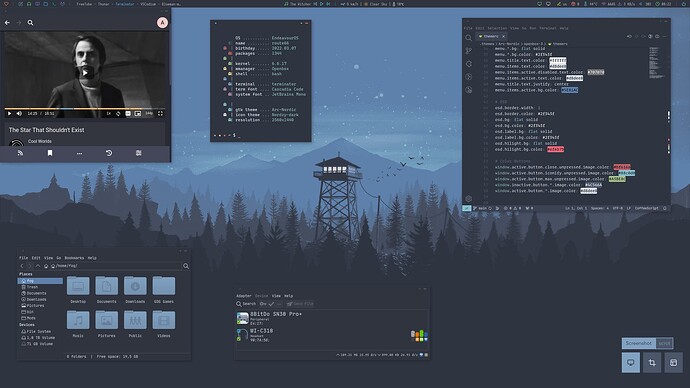The height and width of the screenshot is (388, 690).
Task: Open the FreeTube profile avatar A
Action: coord(162,23)
